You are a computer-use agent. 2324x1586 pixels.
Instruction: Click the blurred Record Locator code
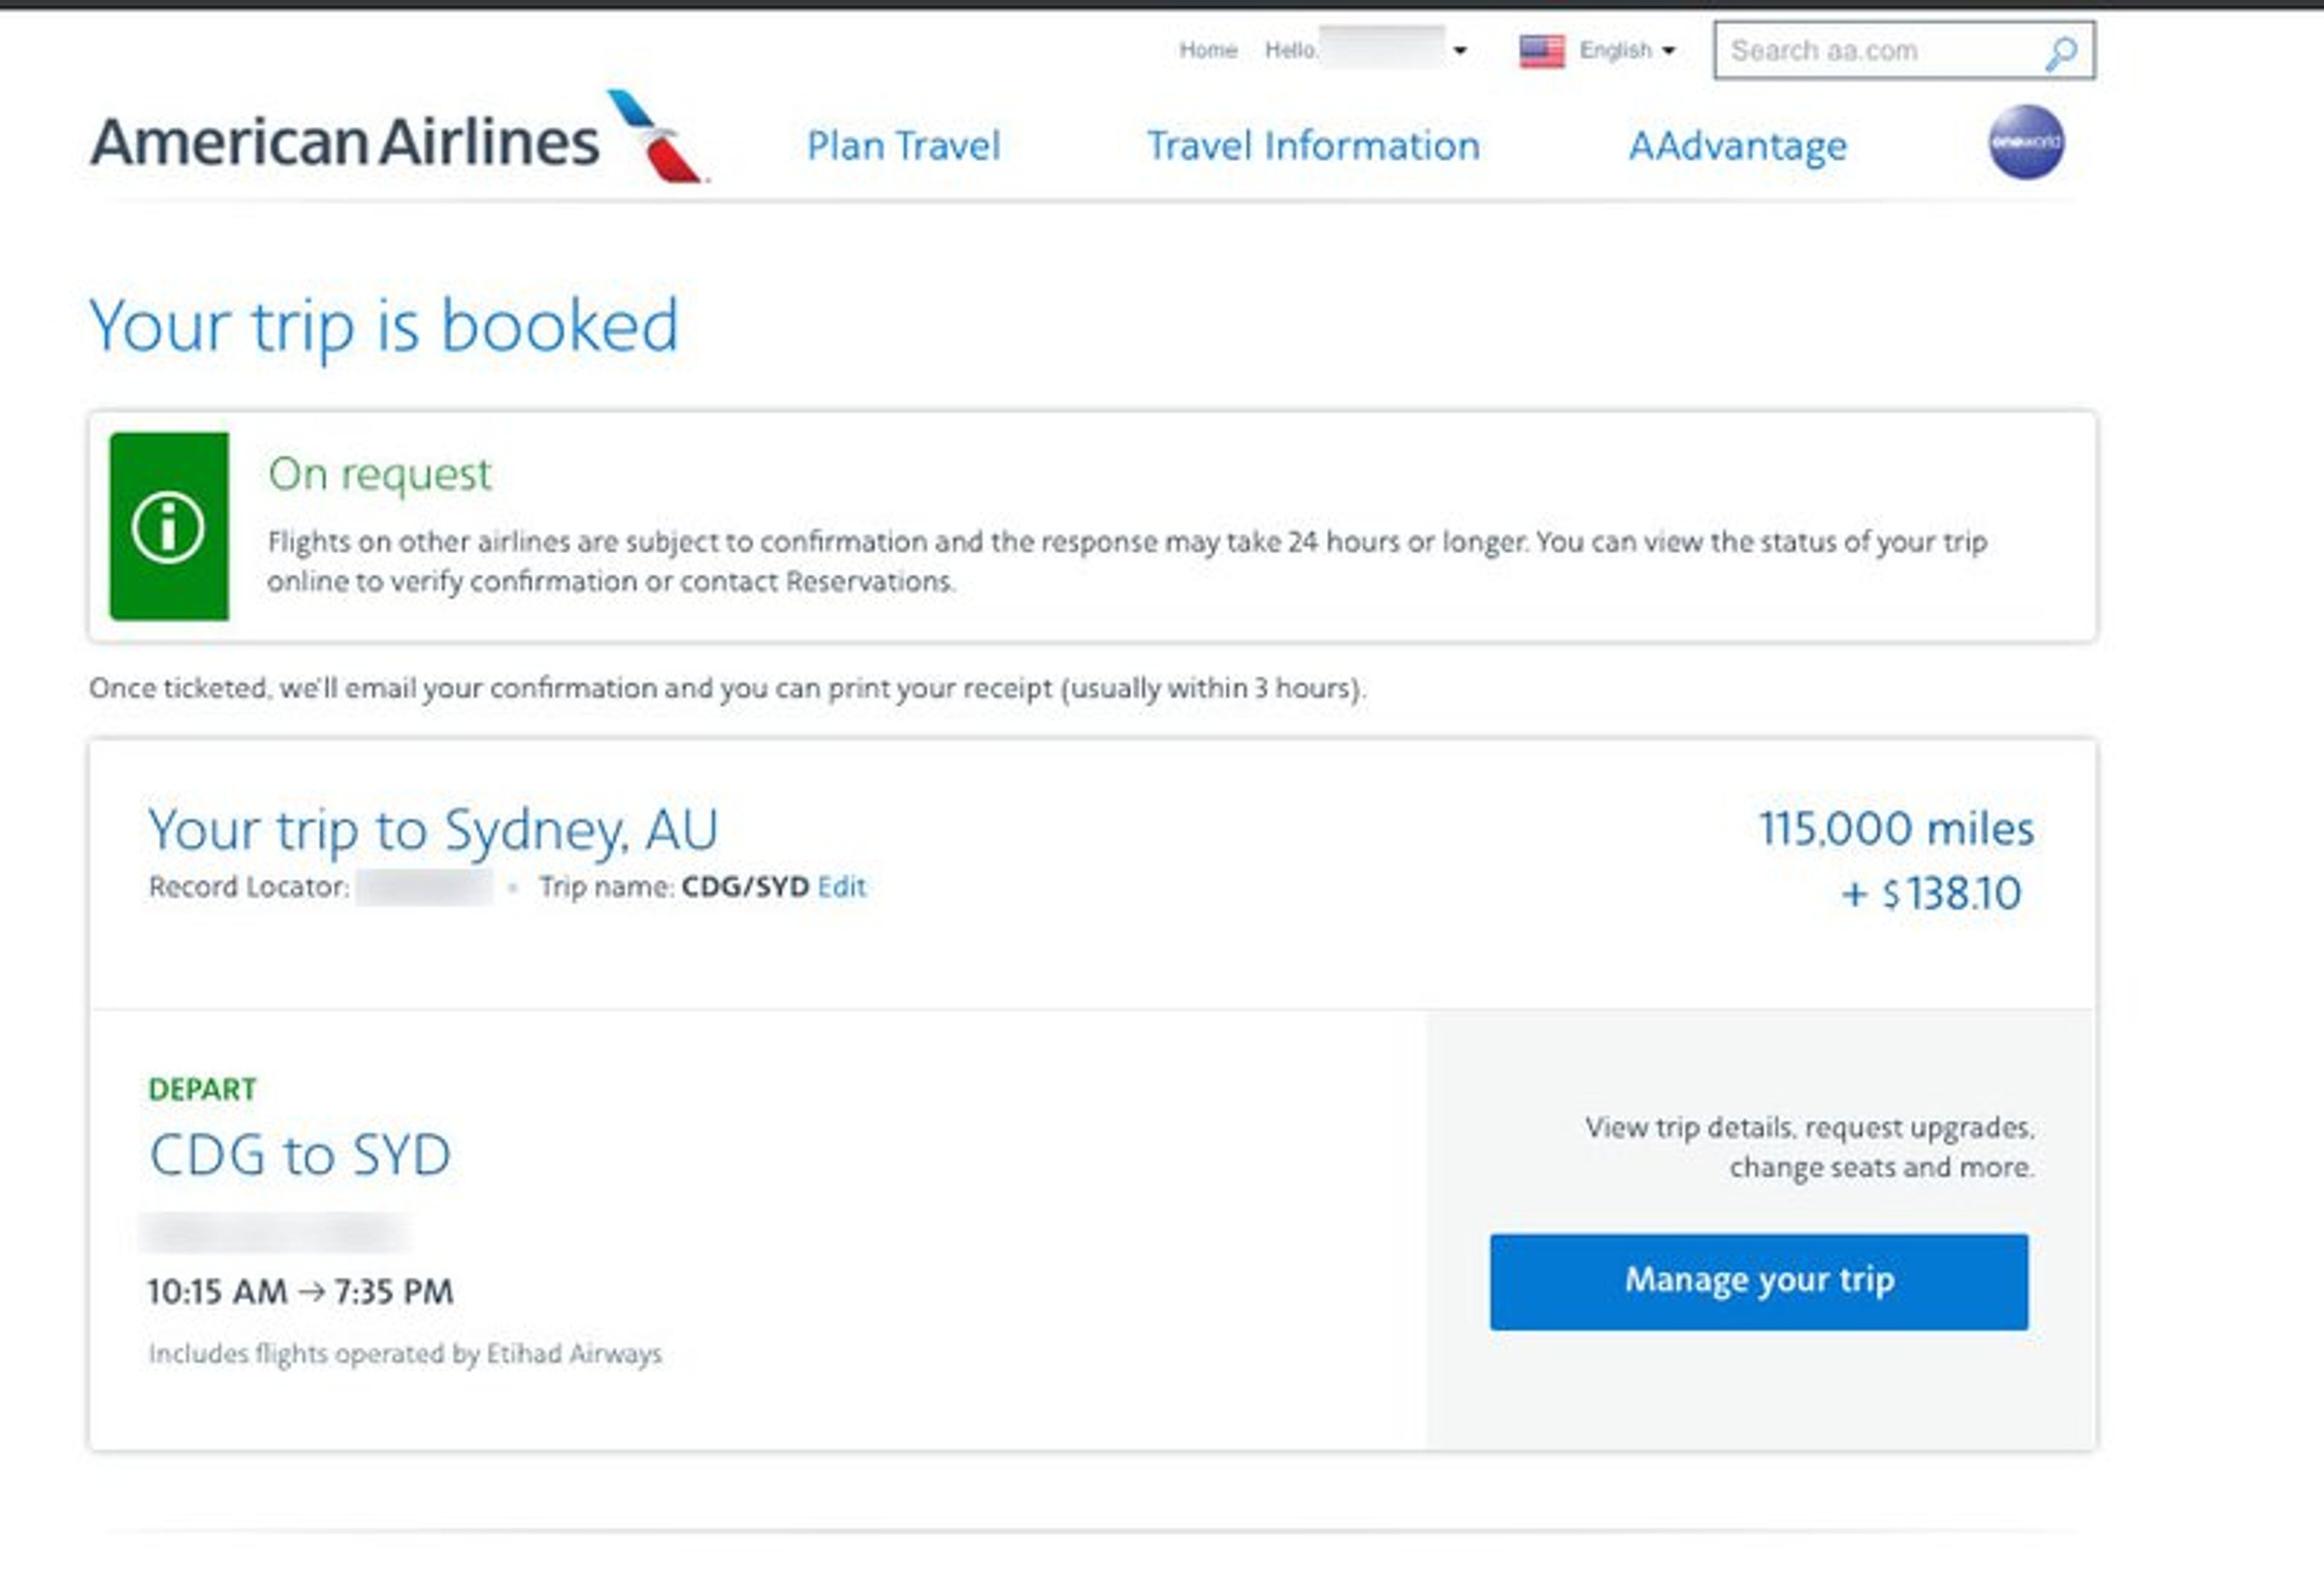[424, 887]
